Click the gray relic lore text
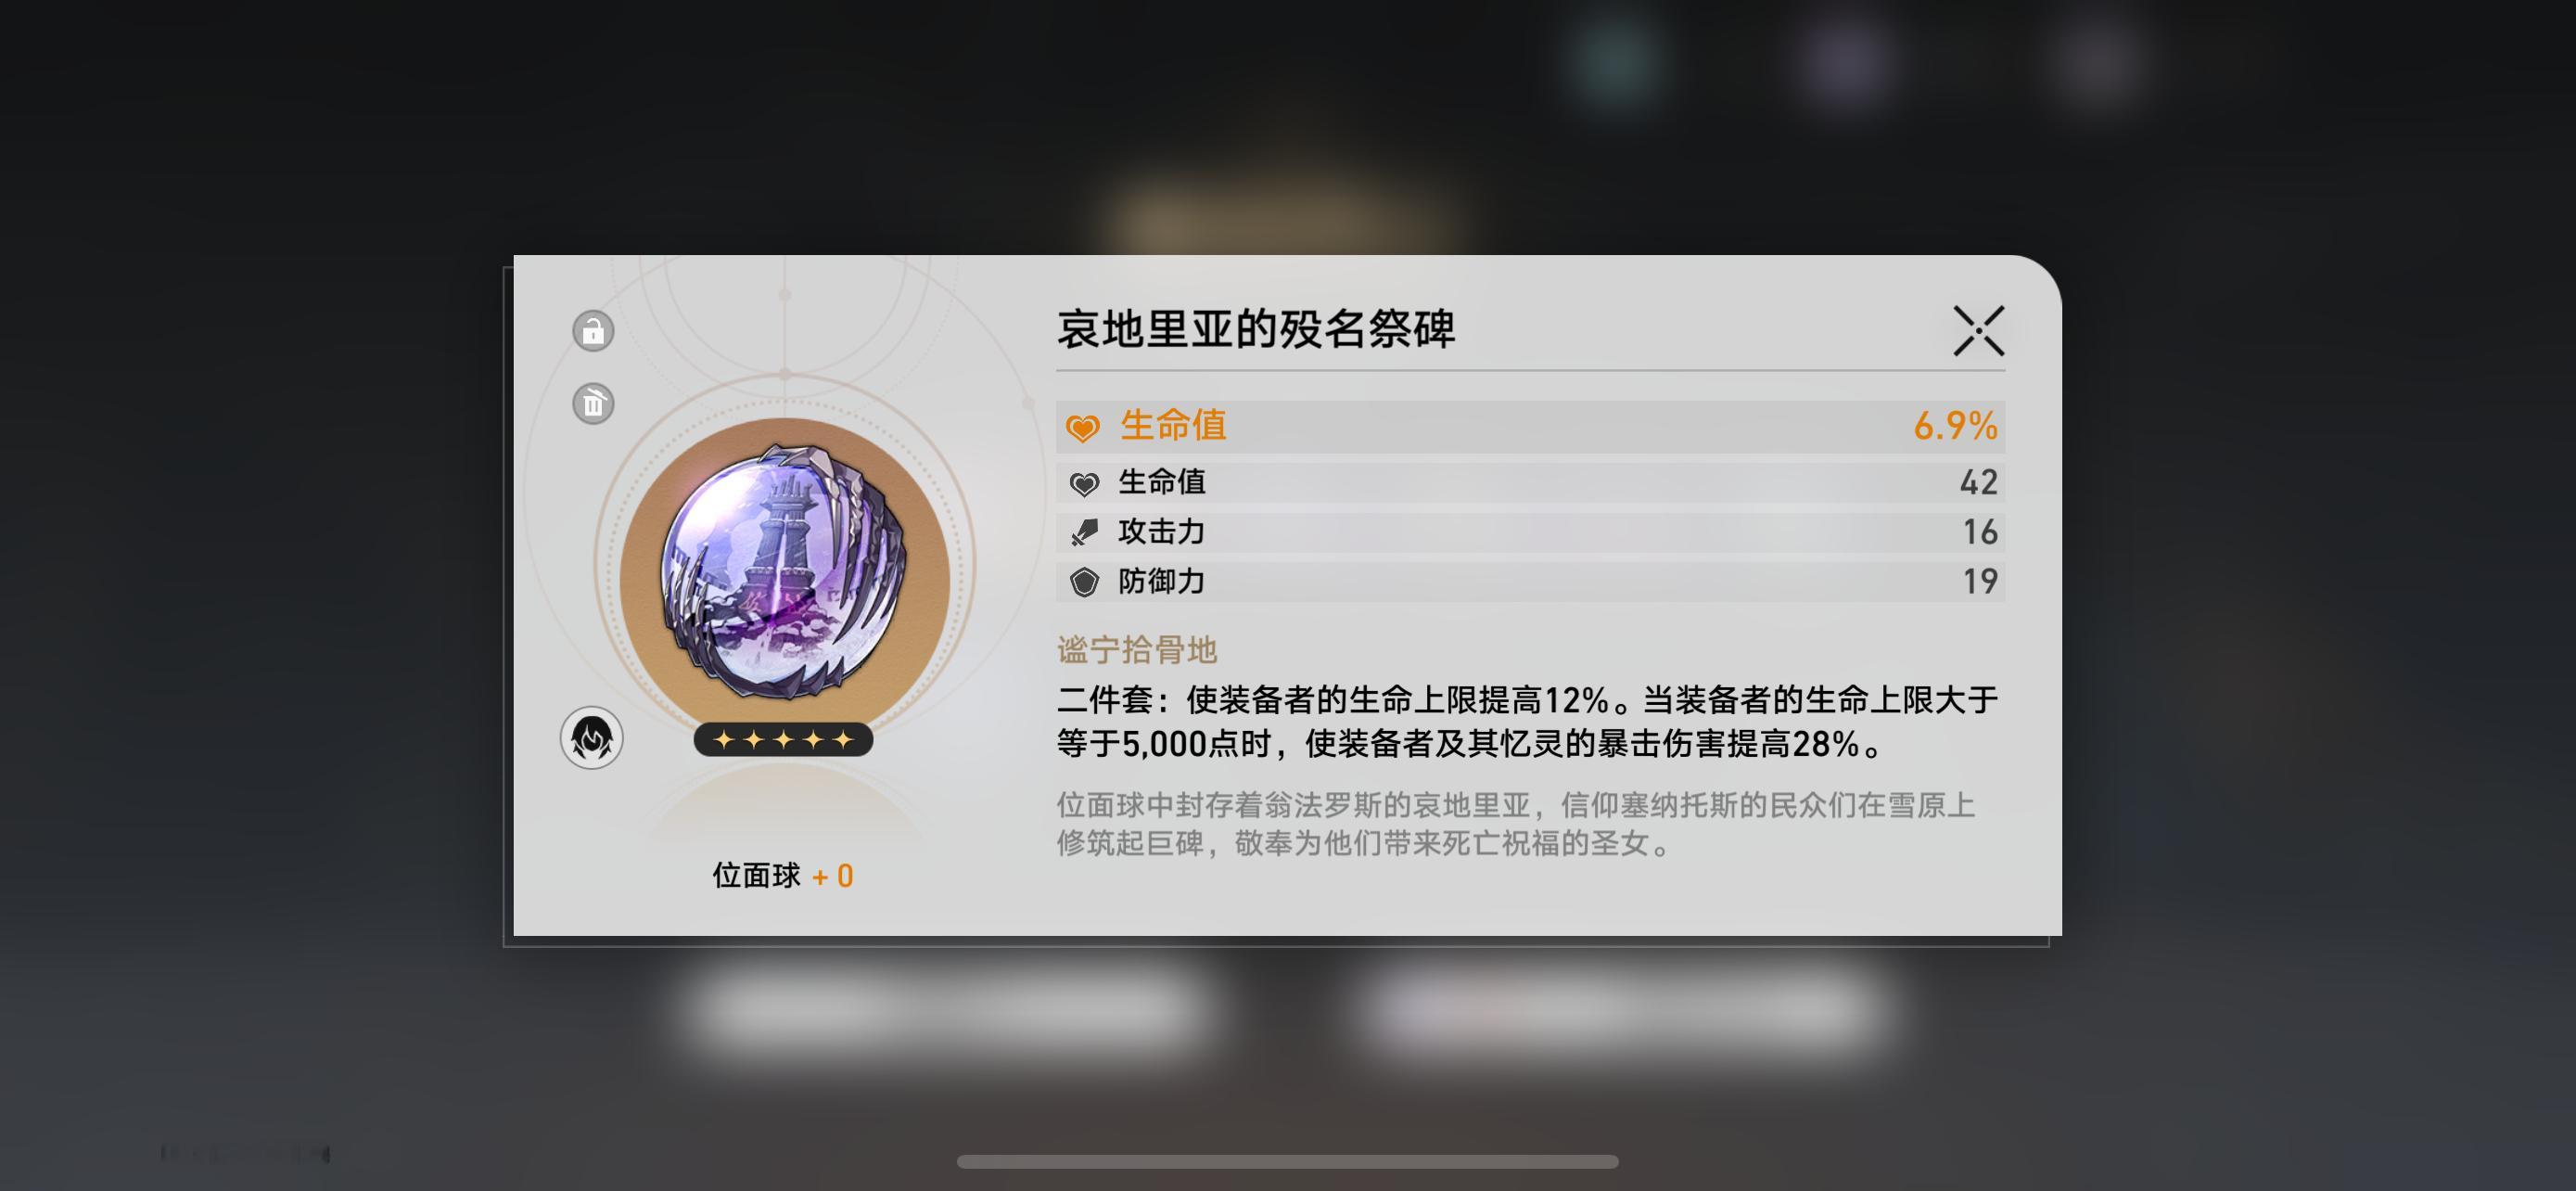Viewport: 2576px width, 1191px height. coord(1516,825)
